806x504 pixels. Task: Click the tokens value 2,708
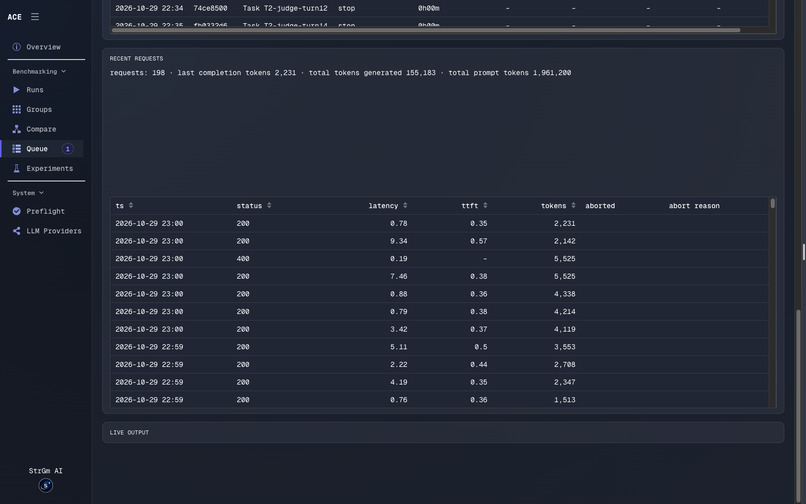[564, 365]
